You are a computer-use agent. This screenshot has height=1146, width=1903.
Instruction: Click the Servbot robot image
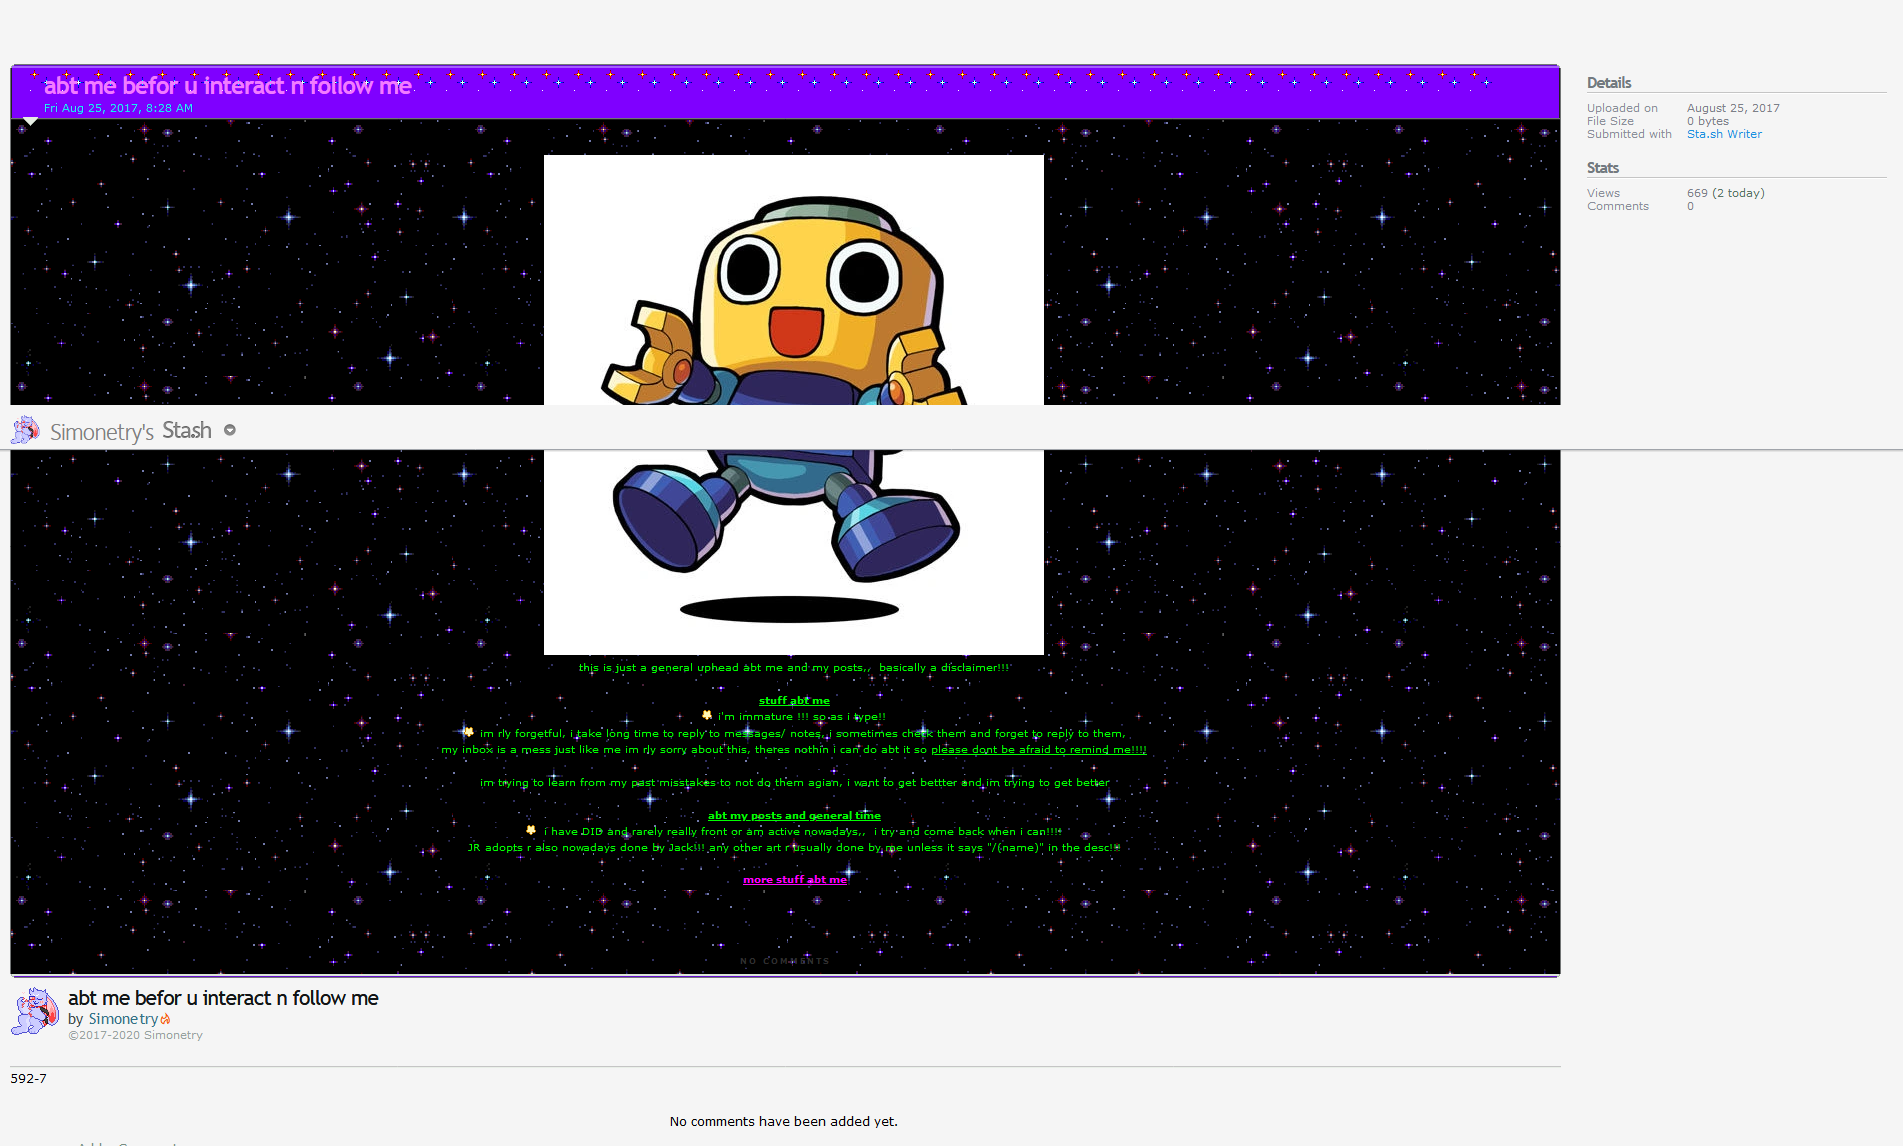pyautogui.click(x=794, y=405)
